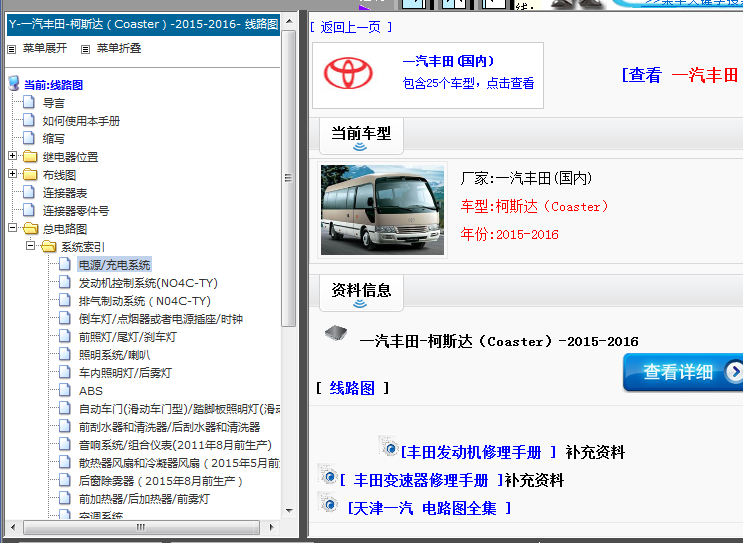Select 前加热器/后加热器/前雾灯 entry
This screenshot has height=543, width=743.
coord(144,499)
